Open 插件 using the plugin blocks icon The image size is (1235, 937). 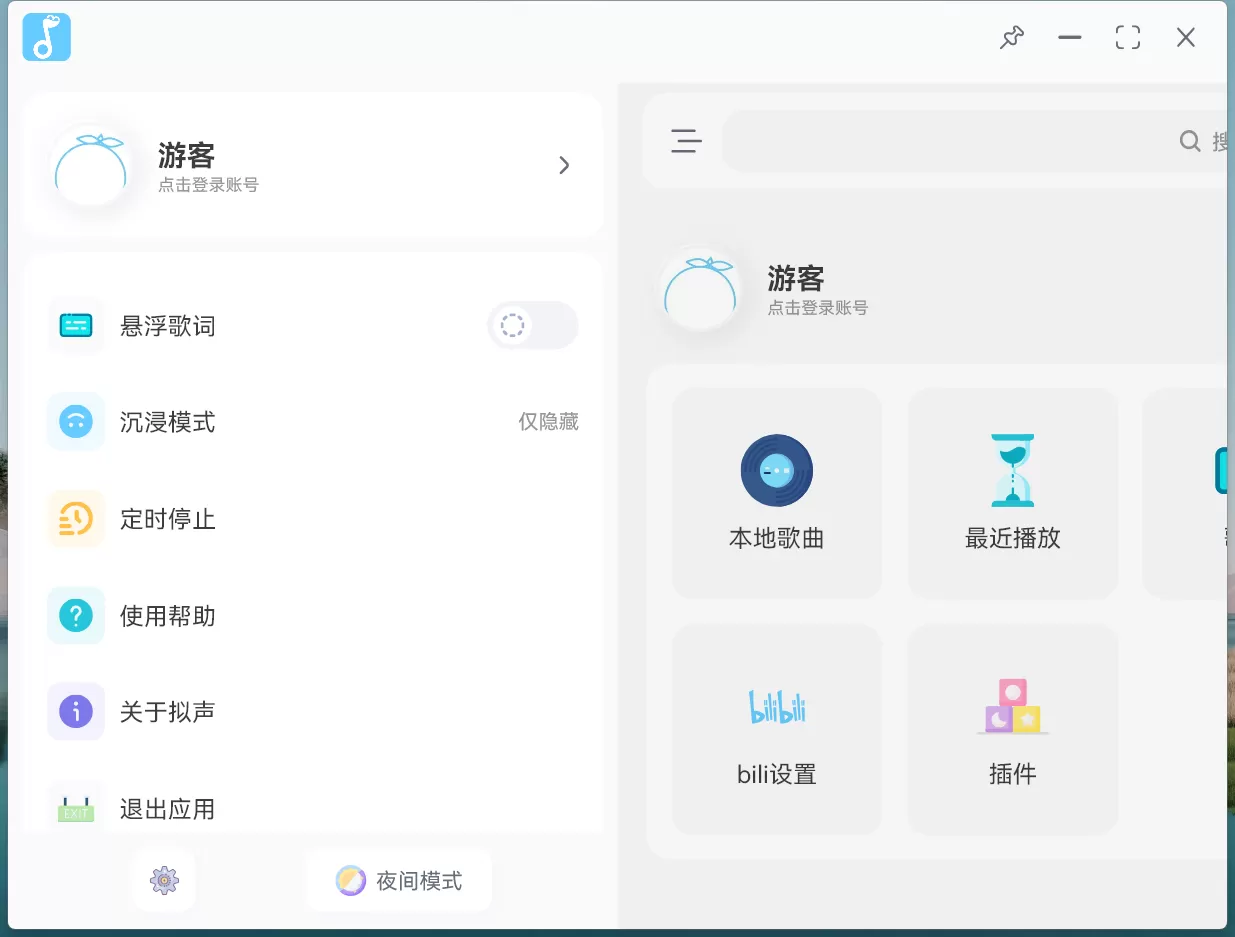tap(1012, 705)
